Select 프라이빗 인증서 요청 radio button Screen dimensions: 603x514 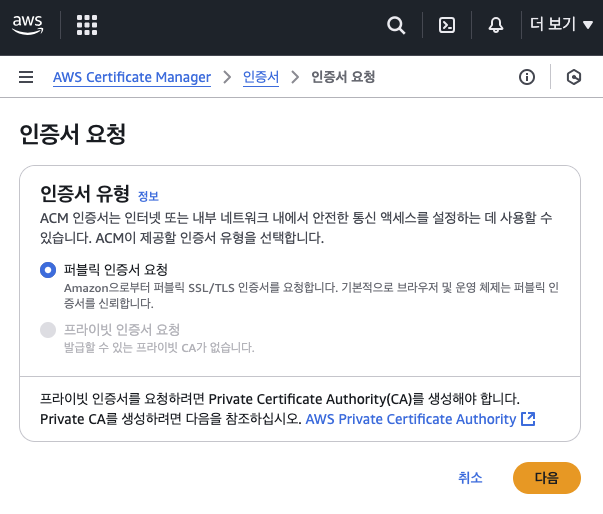[48, 330]
